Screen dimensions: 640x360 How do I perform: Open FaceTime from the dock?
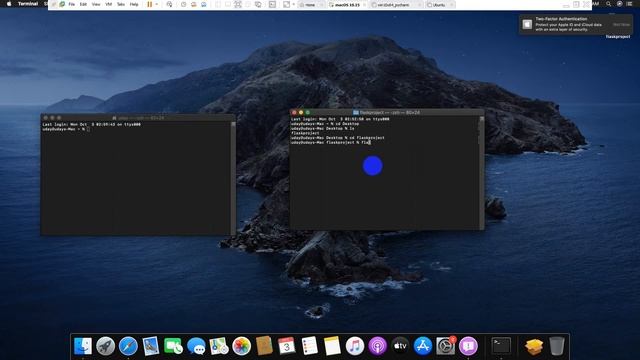[x=173, y=346]
